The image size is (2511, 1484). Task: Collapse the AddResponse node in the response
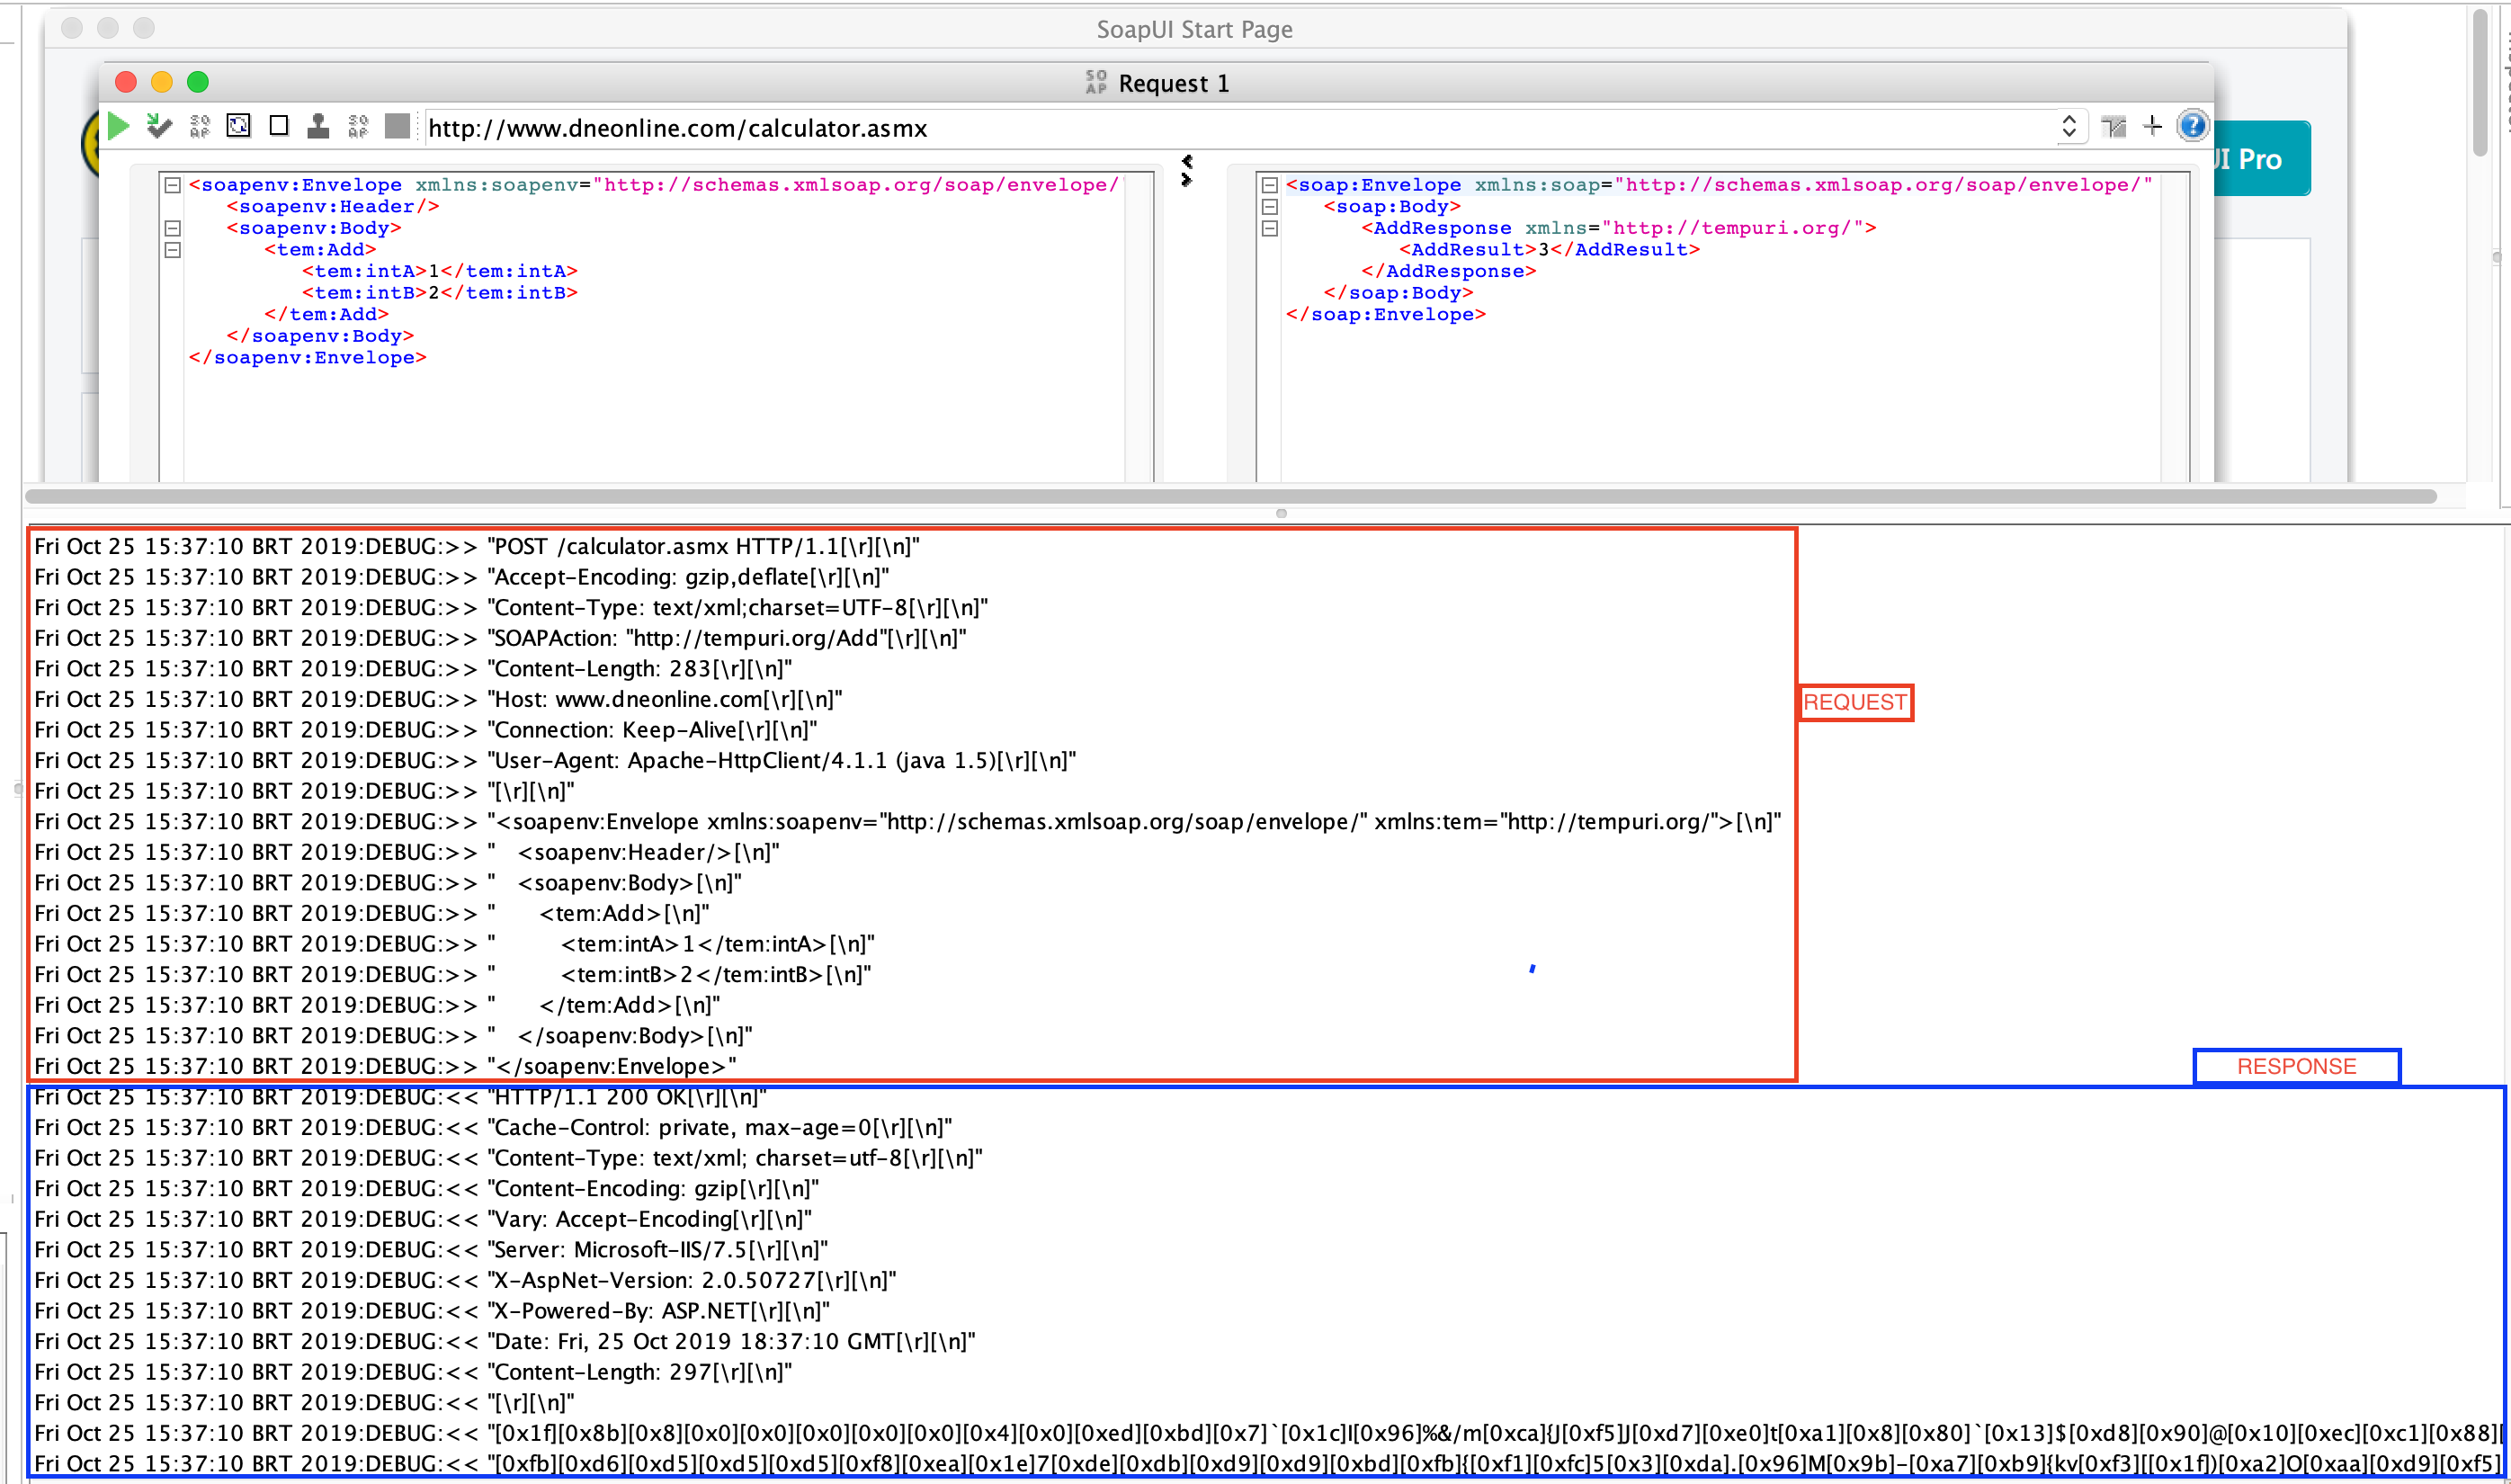point(1269,228)
